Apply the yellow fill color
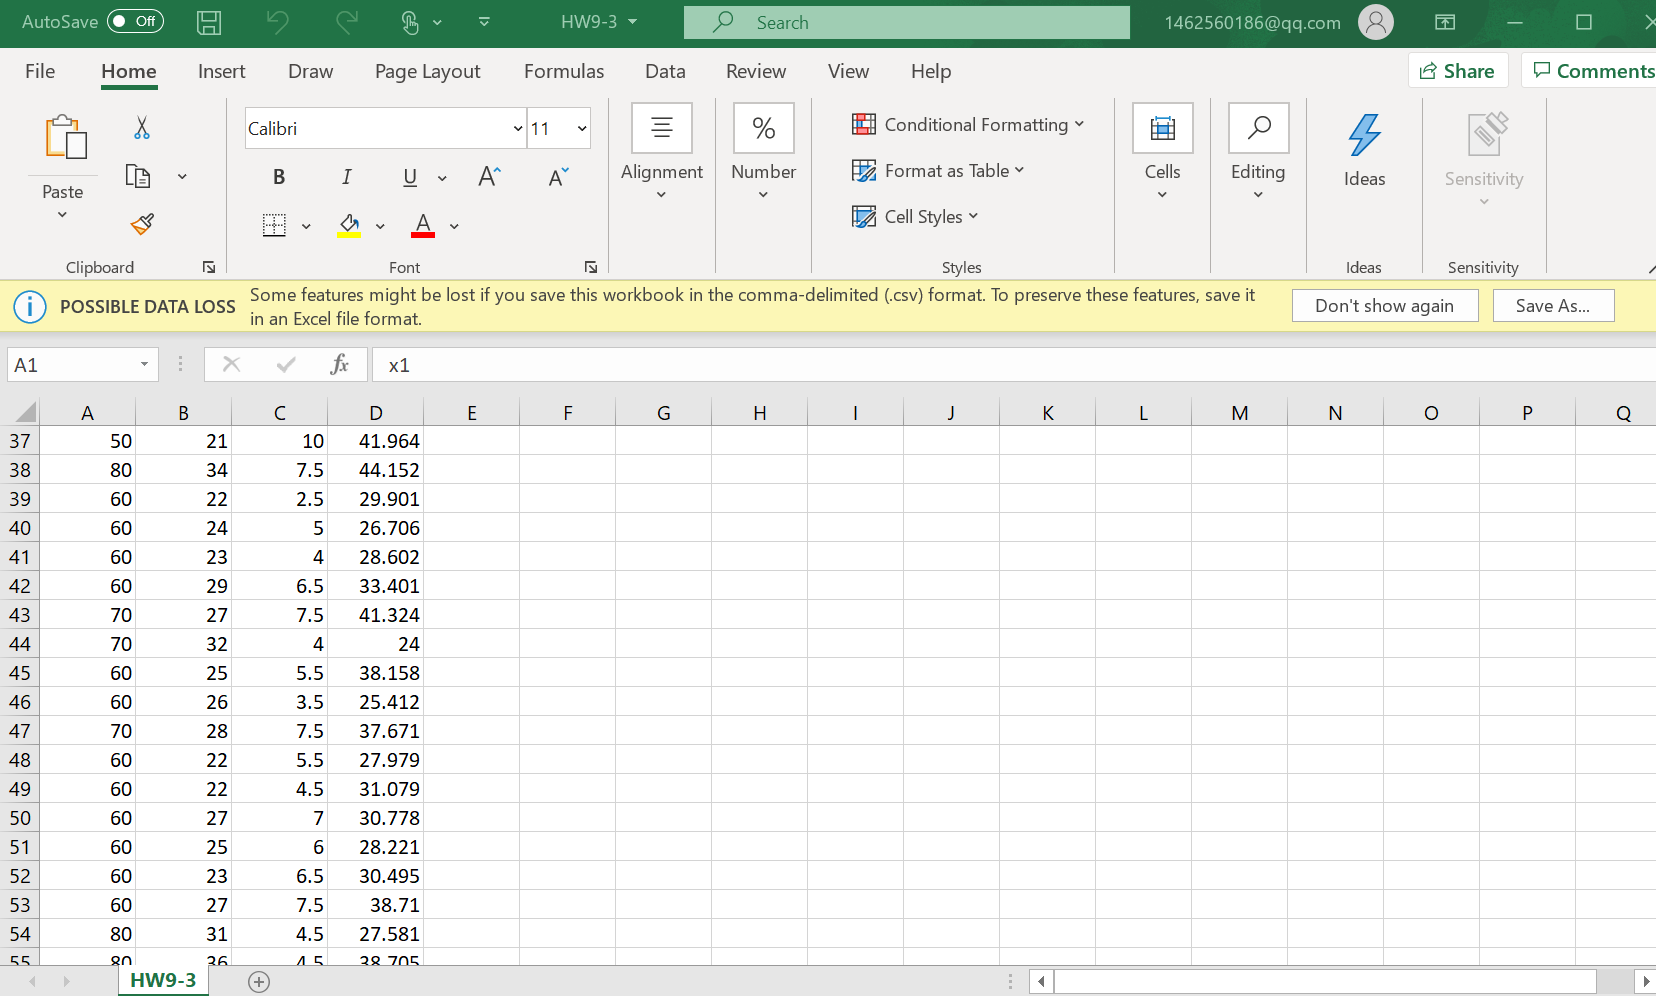1656x996 pixels. (349, 225)
